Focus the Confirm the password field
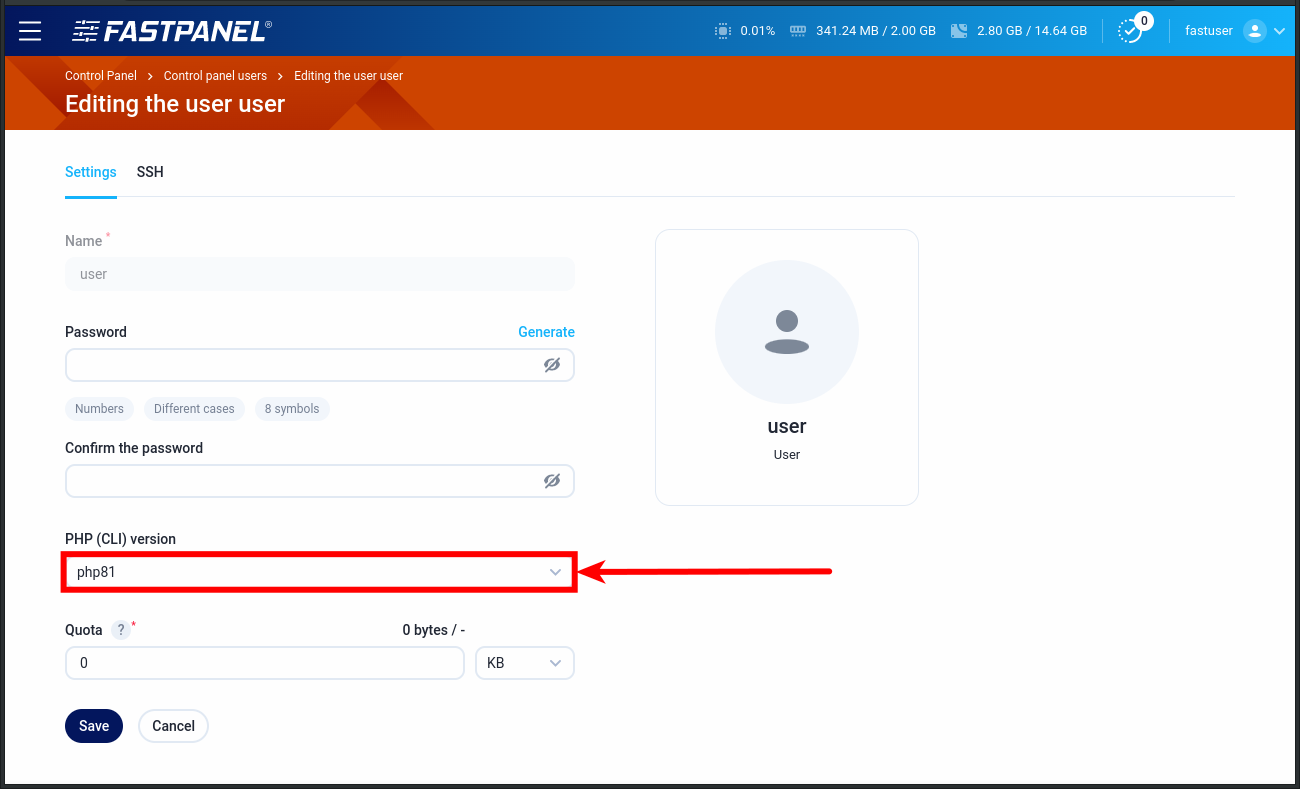Screen dimensions: 1300x789 320,481
